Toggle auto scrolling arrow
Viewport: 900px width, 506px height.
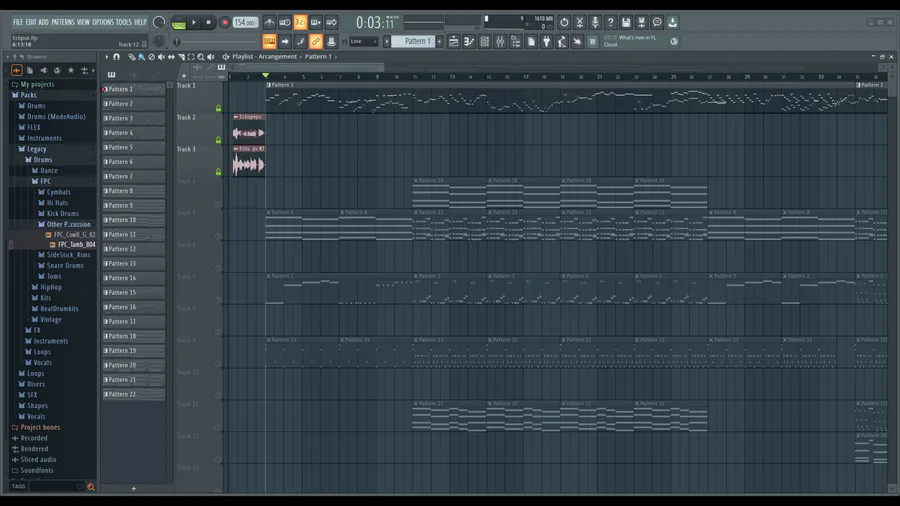point(285,41)
